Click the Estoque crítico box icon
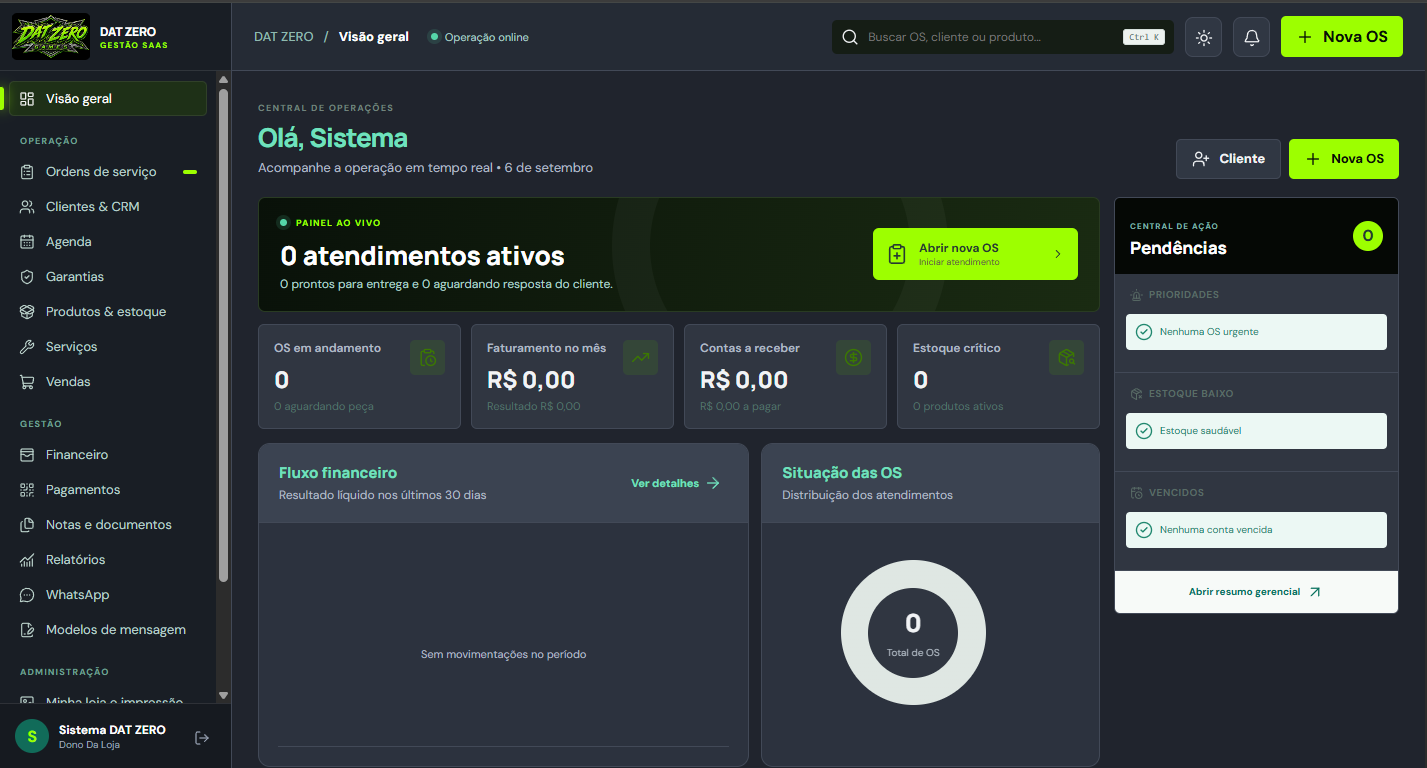 point(1066,358)
